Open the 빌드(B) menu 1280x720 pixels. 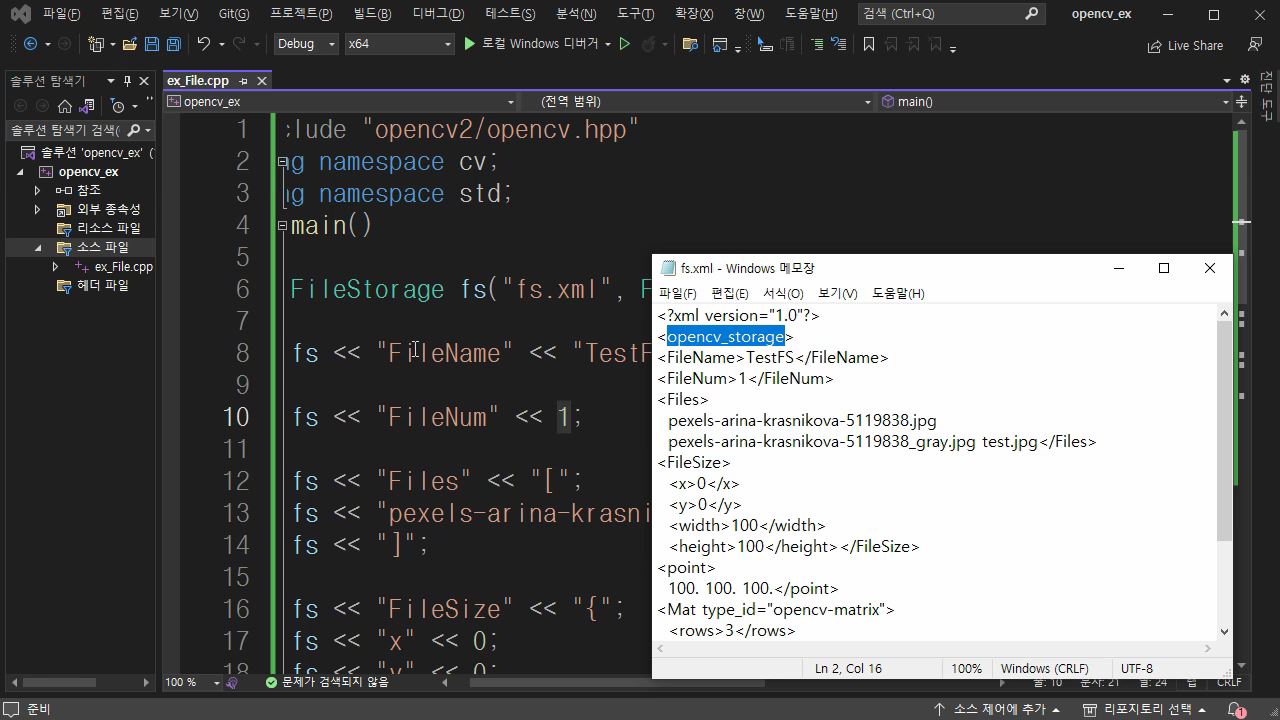click(x=373, y=14)
